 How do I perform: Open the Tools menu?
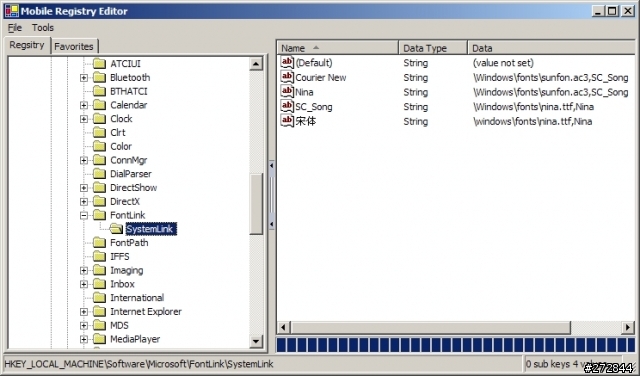pos(43,28)
